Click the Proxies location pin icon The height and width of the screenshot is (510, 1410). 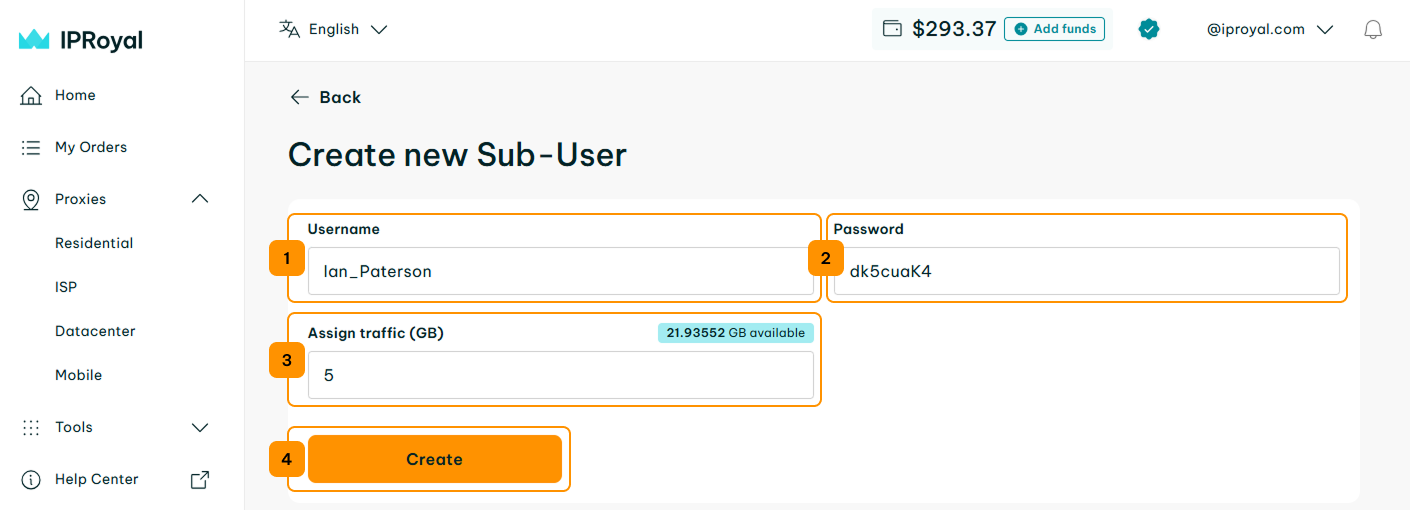(31, 199)
